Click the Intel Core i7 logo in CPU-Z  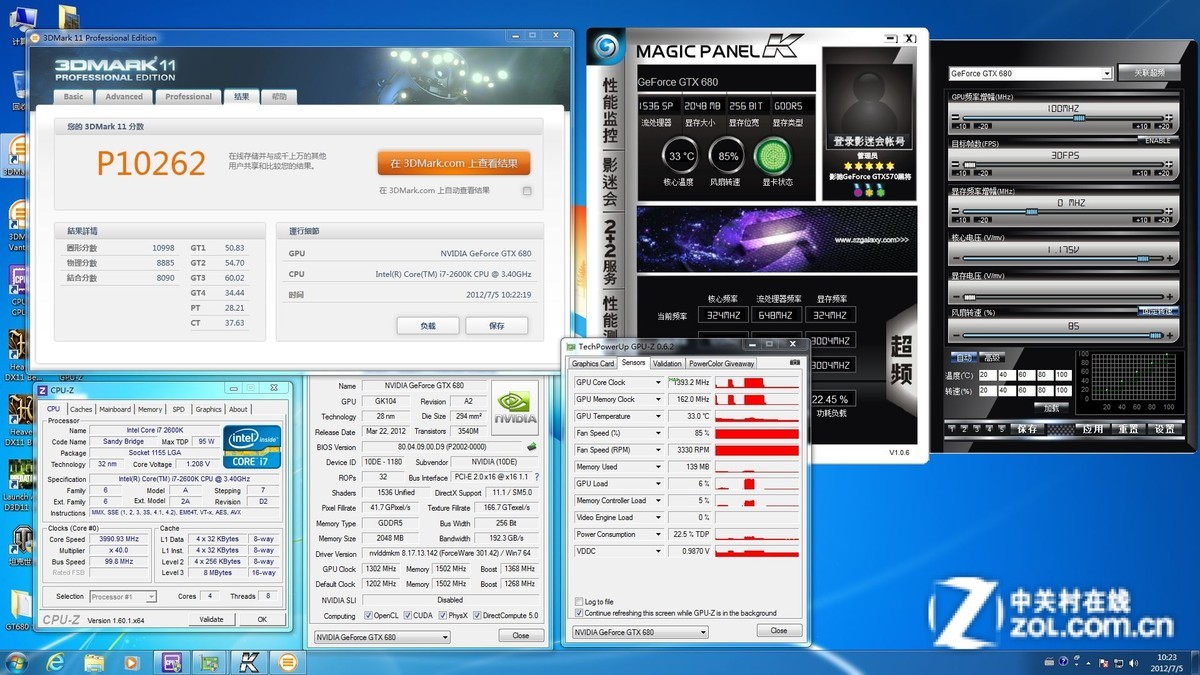tap(252, 446)
